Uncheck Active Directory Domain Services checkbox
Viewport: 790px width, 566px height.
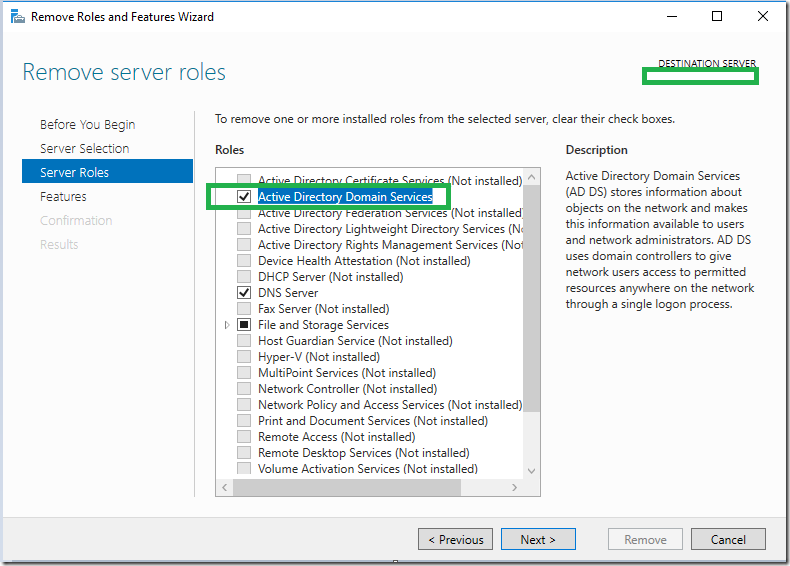pyautogui.click(x=244, y=197)
